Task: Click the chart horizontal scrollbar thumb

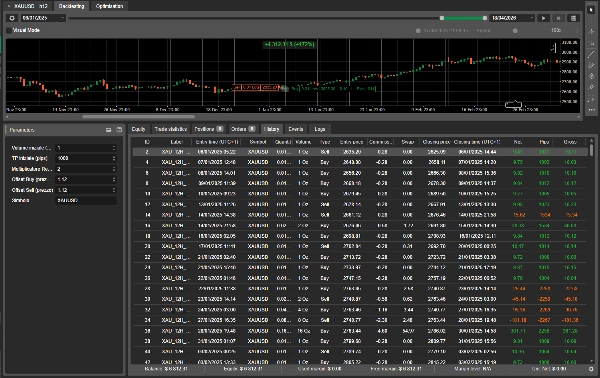Action: tap(139, 117)
